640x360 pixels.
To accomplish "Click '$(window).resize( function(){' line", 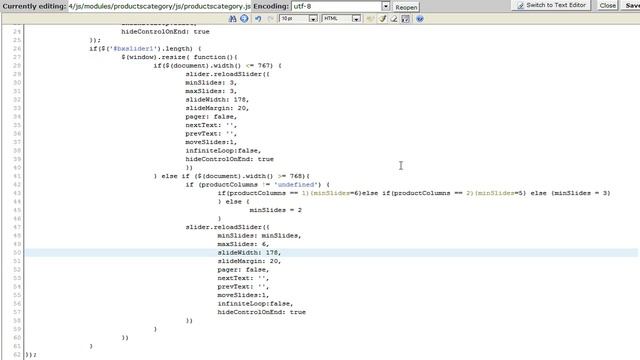I will pos(179,57).
